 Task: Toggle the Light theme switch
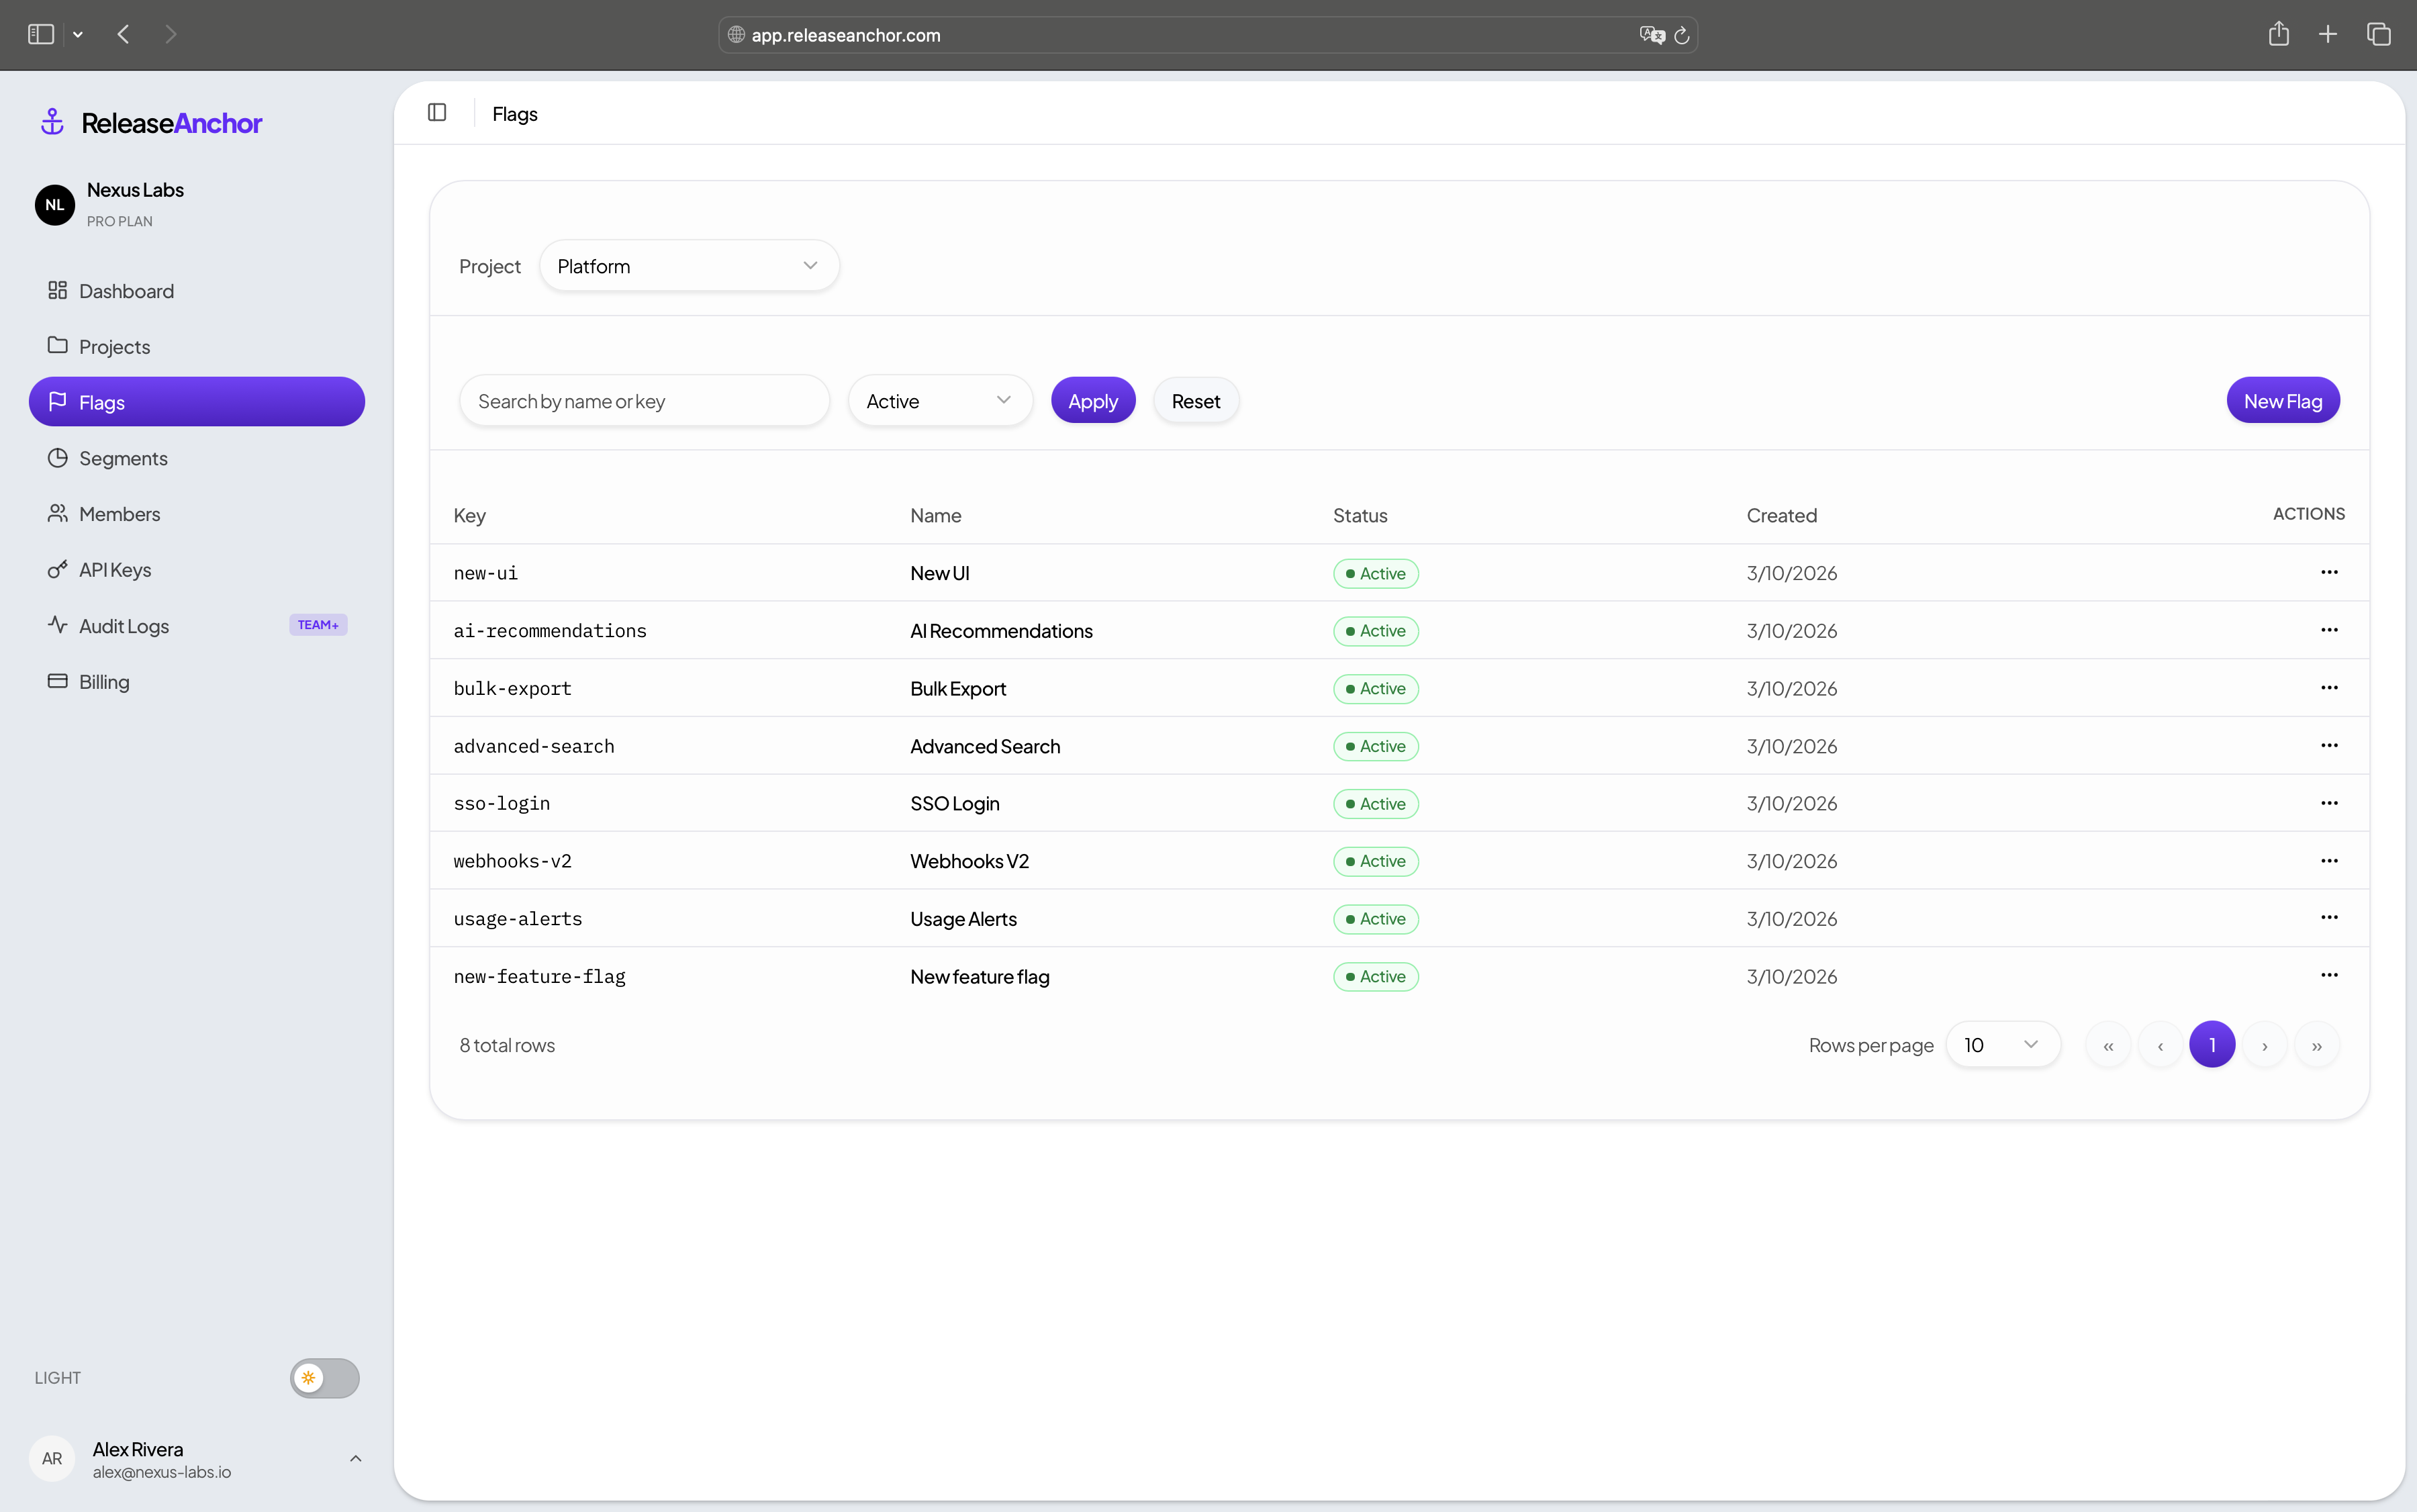pos(324,1377)
